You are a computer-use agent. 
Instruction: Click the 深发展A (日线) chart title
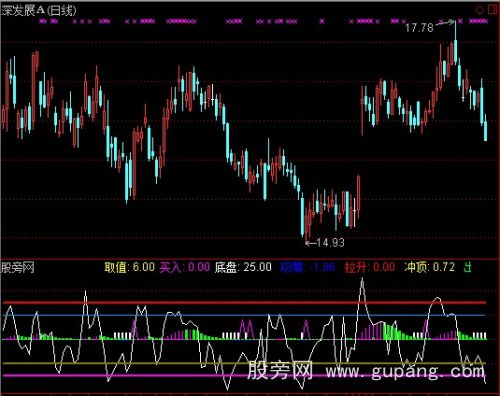pyautogui.click(x=39, y=10)
